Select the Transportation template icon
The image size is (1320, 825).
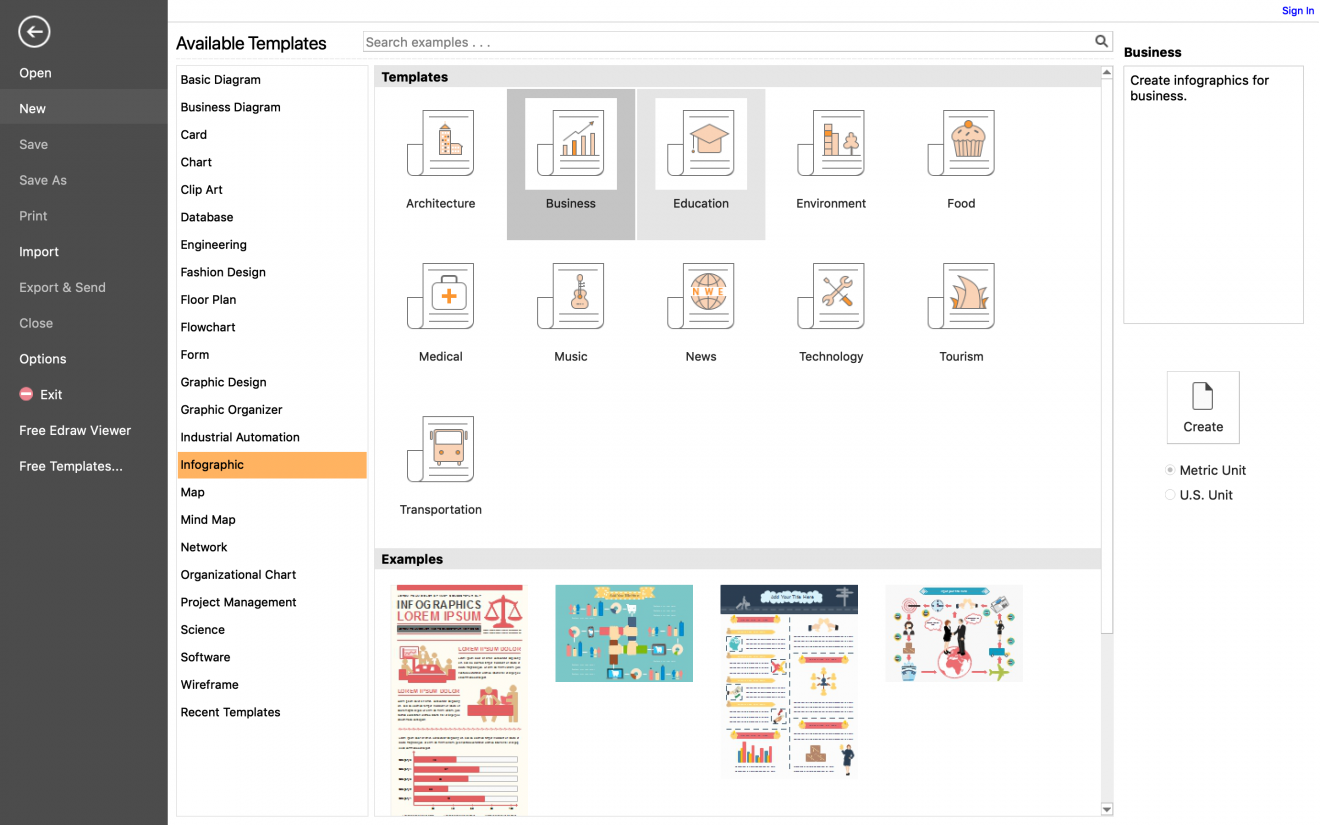coord(440,449)
